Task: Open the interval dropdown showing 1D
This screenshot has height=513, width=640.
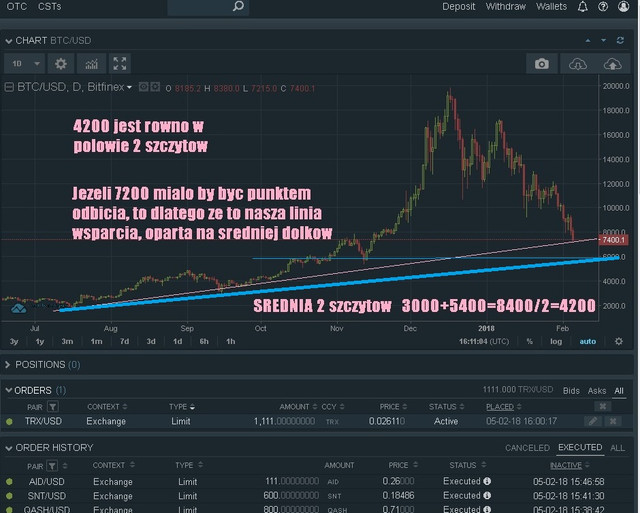Action: [x=24, y=64]
